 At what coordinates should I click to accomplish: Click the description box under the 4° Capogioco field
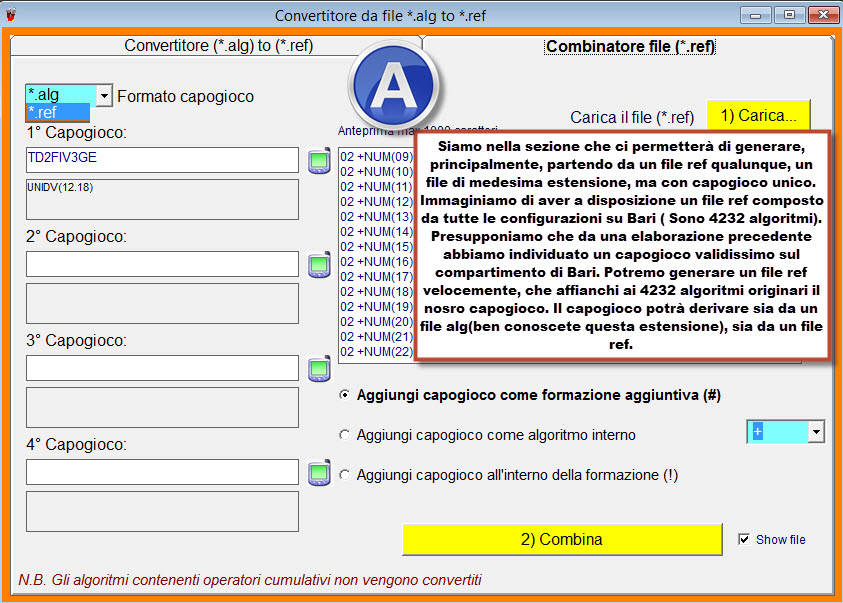pyautogui.click(x=162, y=512)
